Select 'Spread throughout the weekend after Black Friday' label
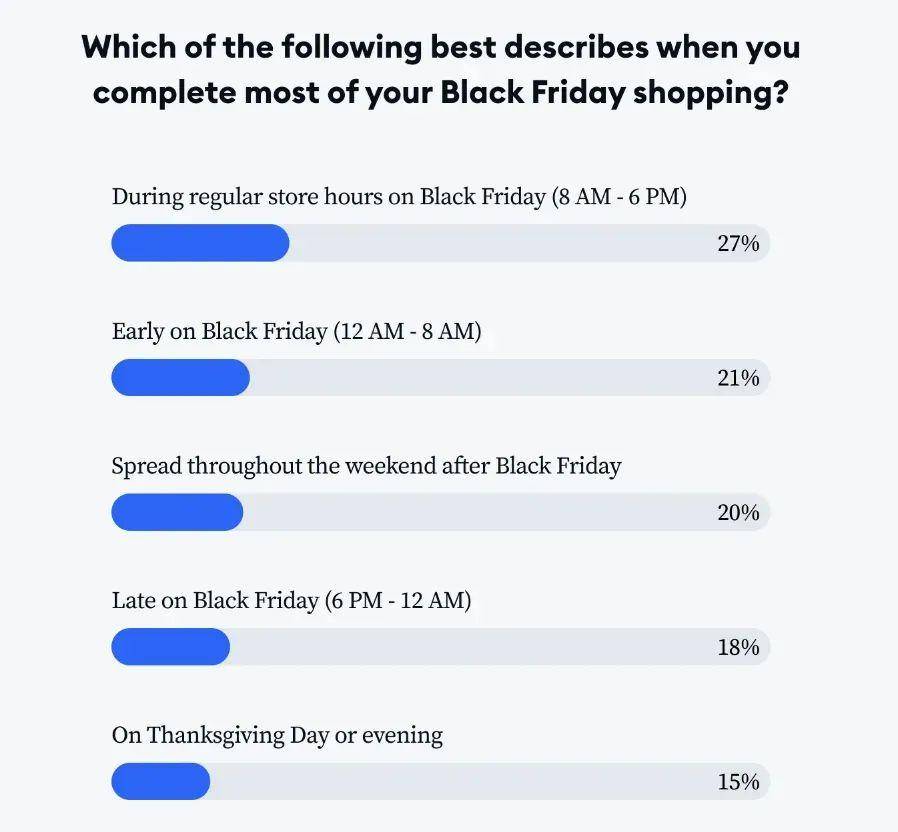 coord(367,466)
